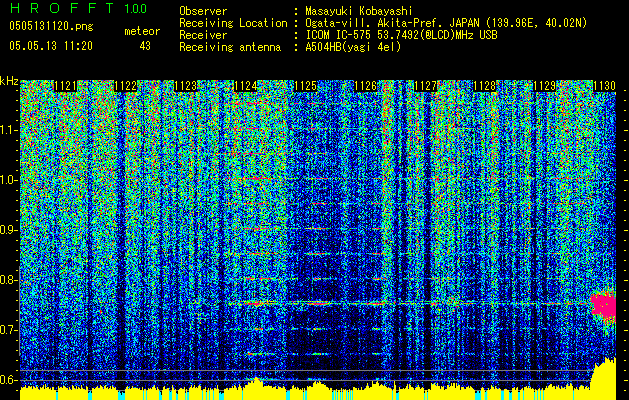Select the meteor count value 43
This screenshot has height=400, width=629.
click(145, 46)
